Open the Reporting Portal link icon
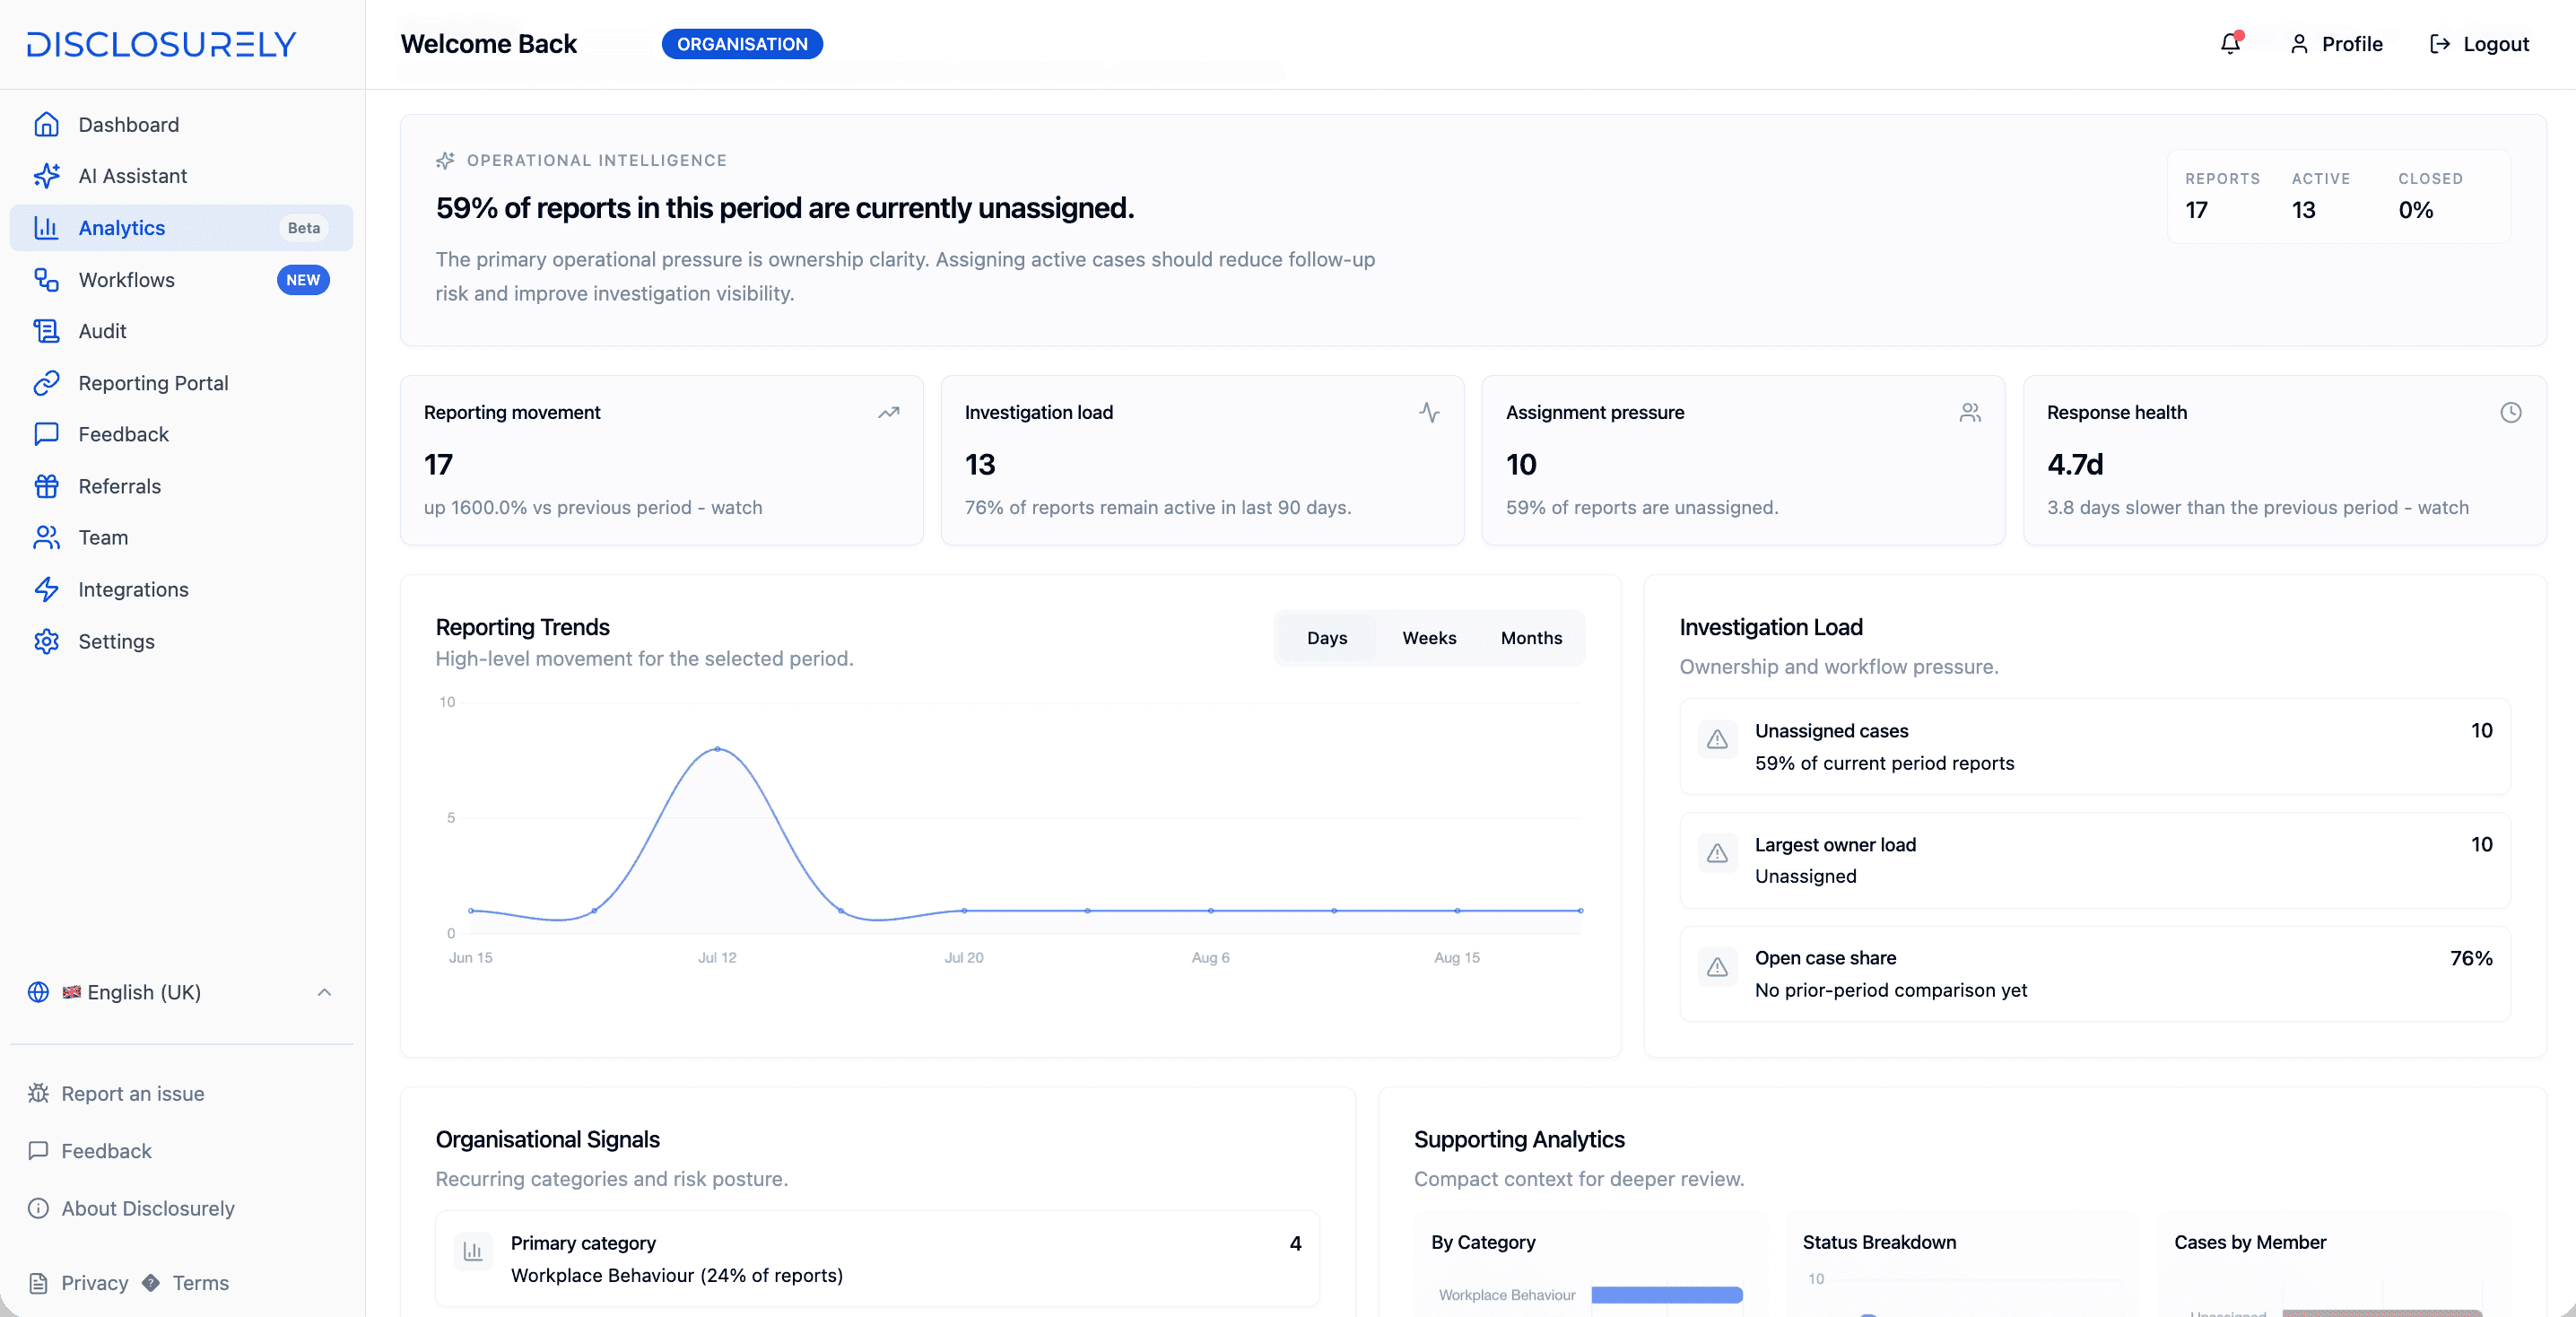The height and width of the screenshot is (1317, 2576). (46, 383)
